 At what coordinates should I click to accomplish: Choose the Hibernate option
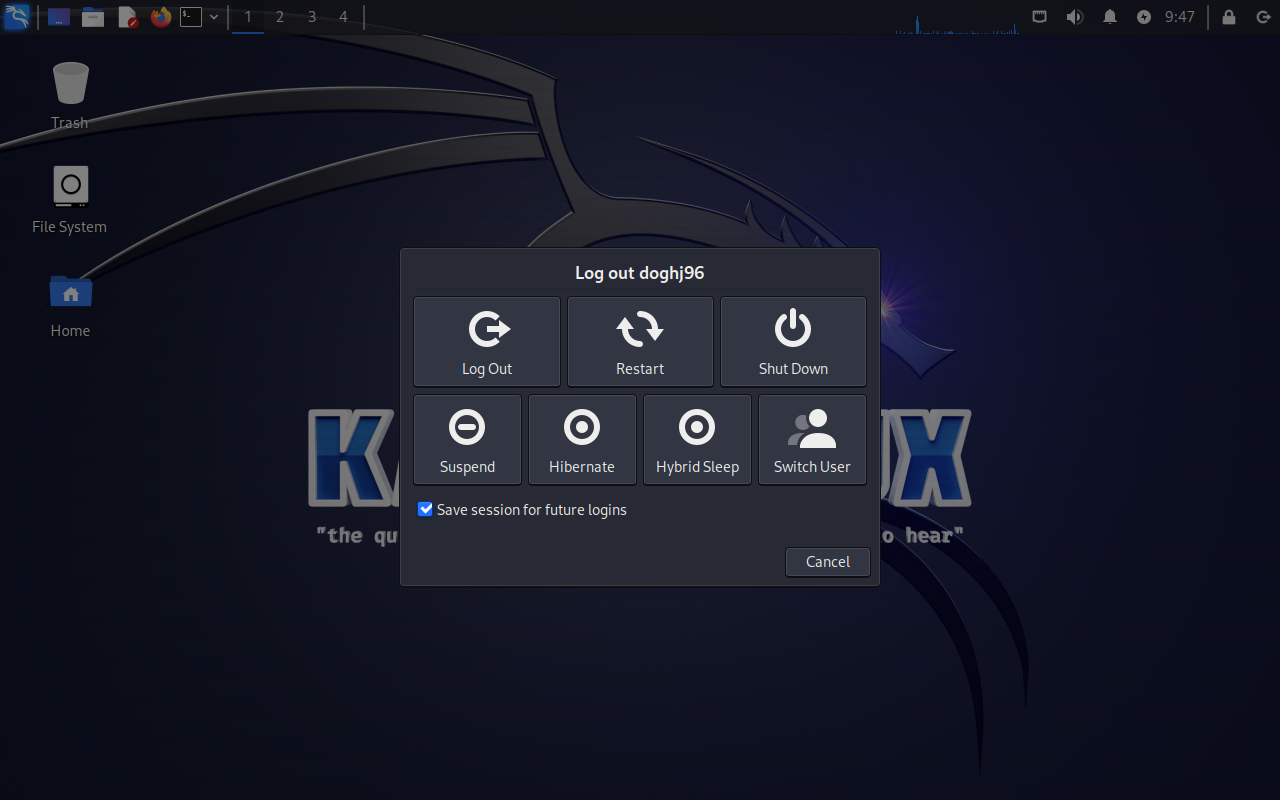[x=582, y=439]
